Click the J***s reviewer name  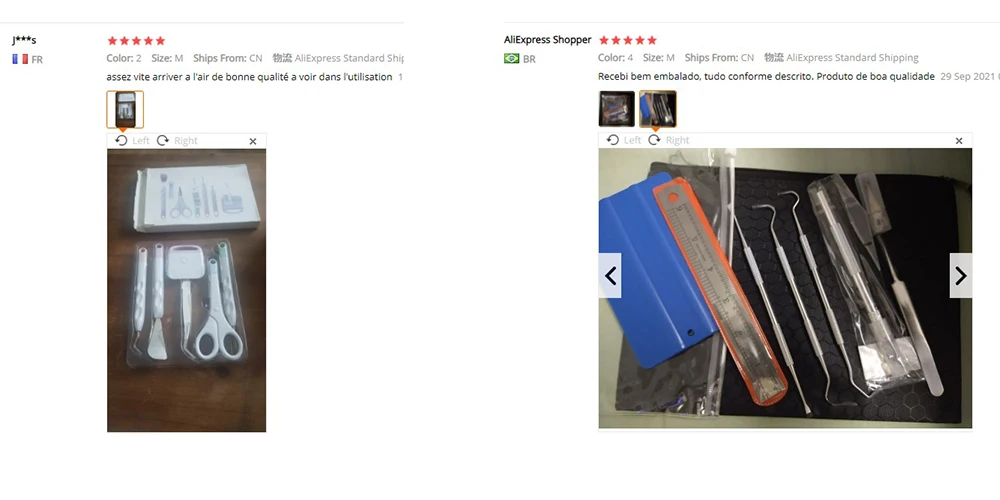click(24, 40)
